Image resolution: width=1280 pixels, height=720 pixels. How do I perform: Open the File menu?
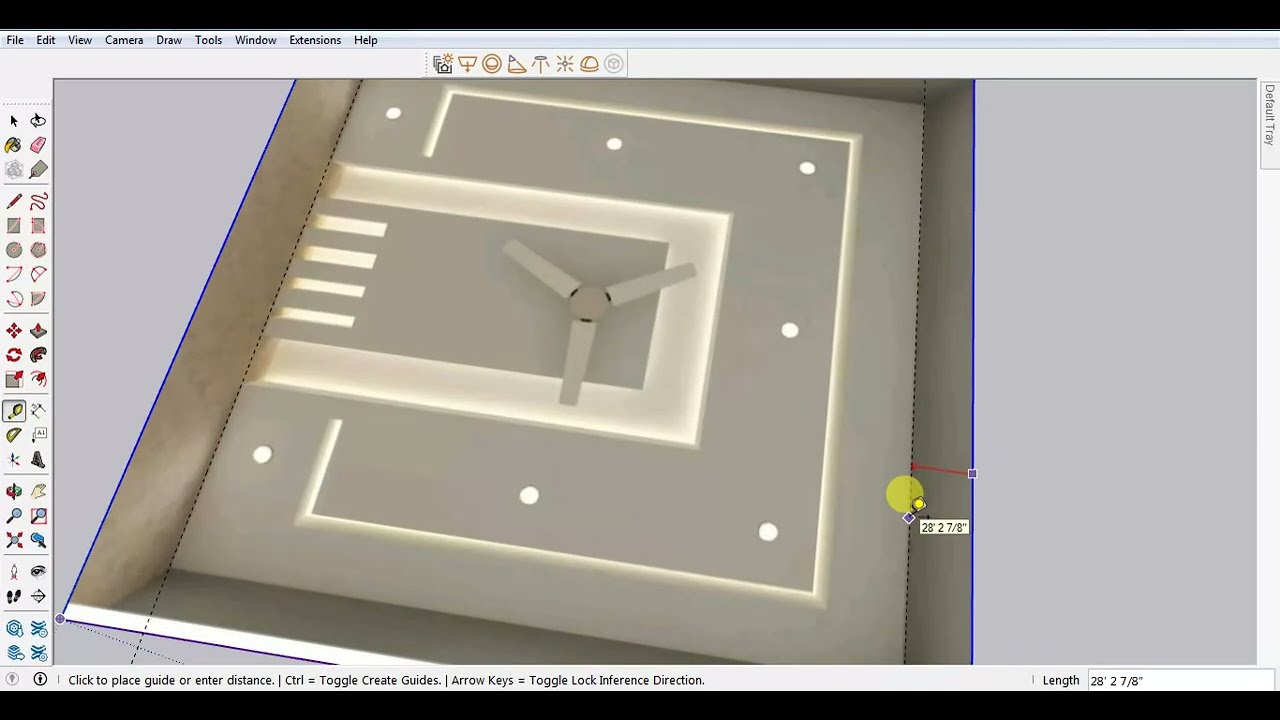pos(15,40)
